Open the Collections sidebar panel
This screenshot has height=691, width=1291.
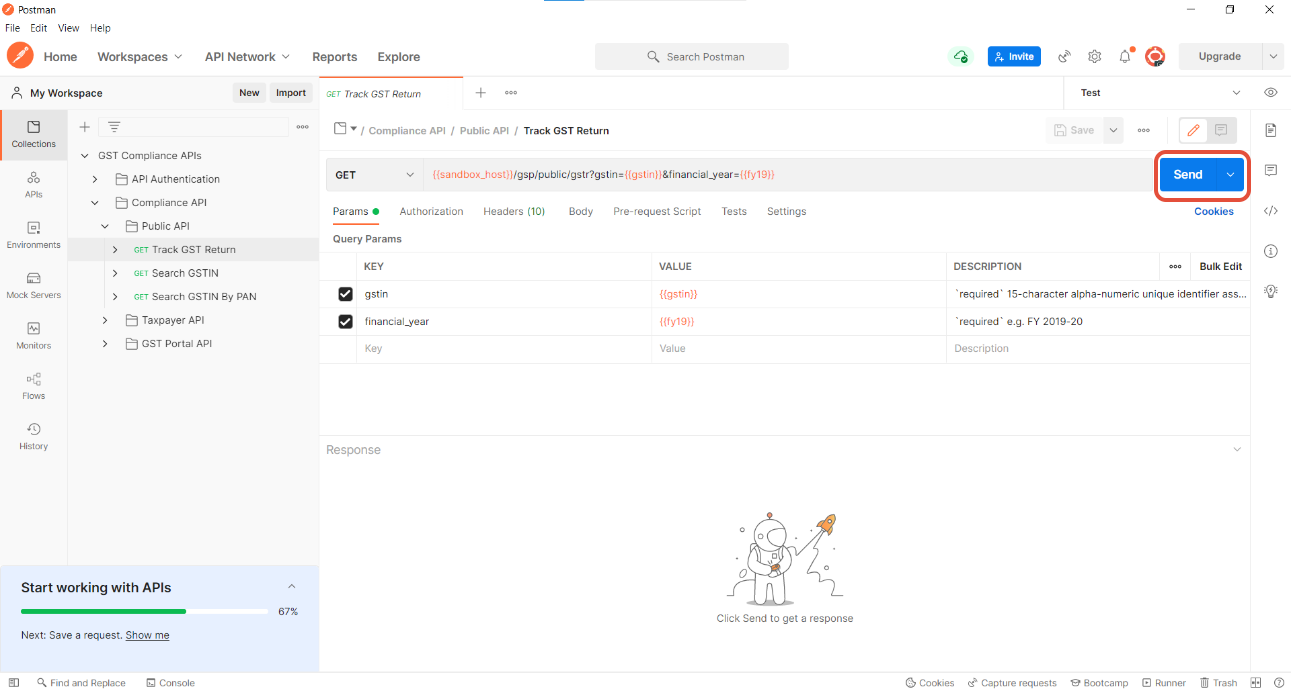click(x=33, y=134)
